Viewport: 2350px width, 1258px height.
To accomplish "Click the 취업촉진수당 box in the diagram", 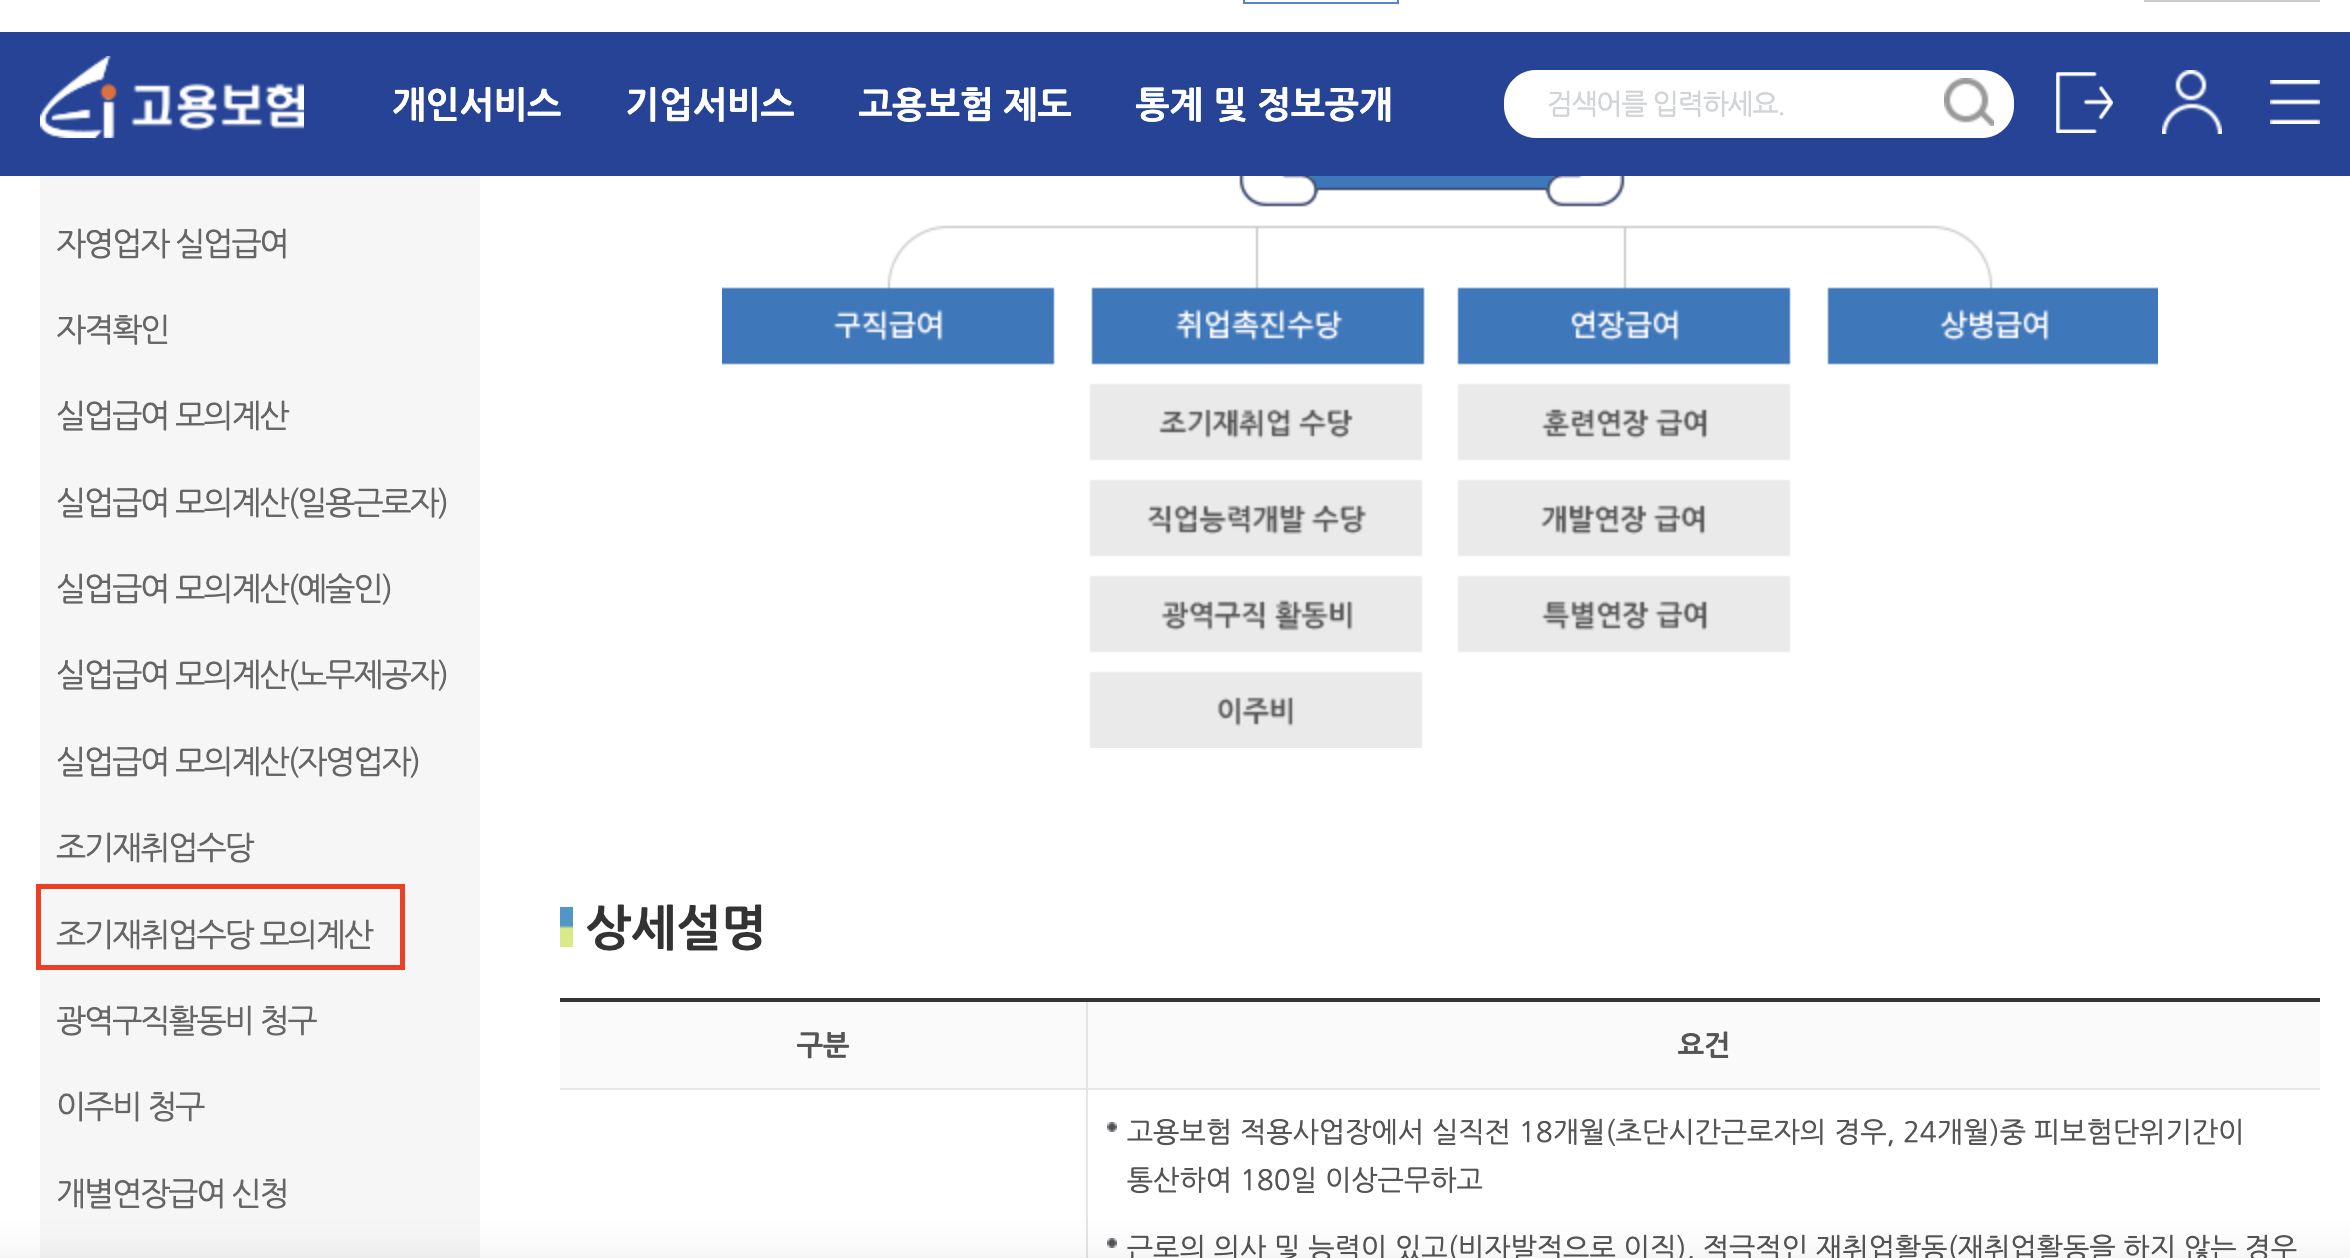I will tap(1257, 325).
